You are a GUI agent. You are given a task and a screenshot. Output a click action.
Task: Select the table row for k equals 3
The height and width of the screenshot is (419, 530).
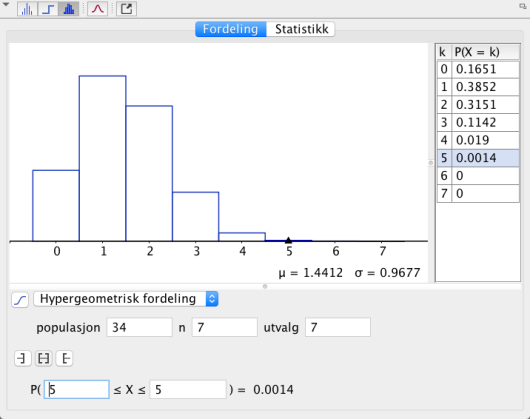pos(478,122)
